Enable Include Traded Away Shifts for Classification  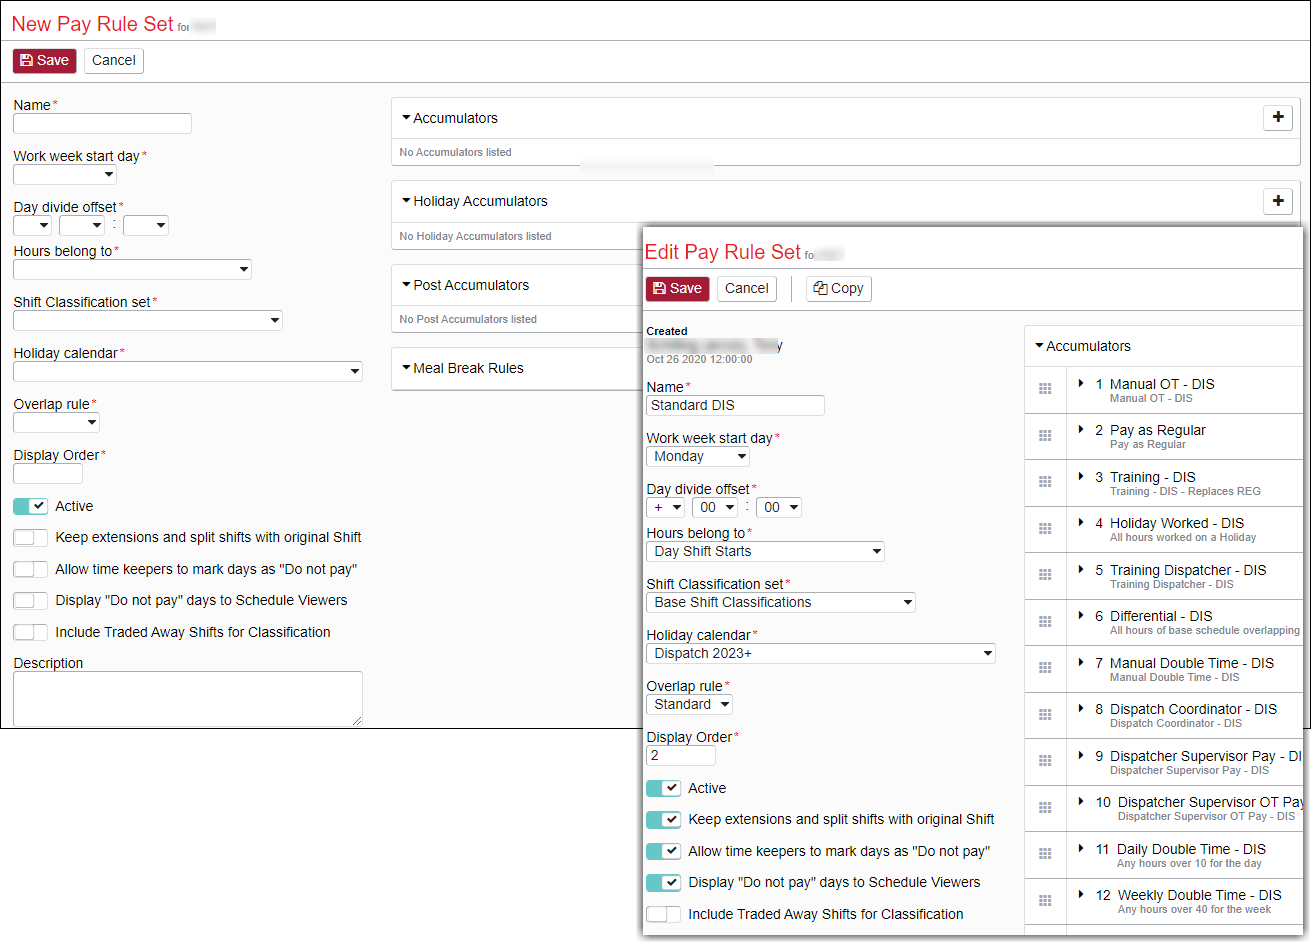click(x=663, y=913)
